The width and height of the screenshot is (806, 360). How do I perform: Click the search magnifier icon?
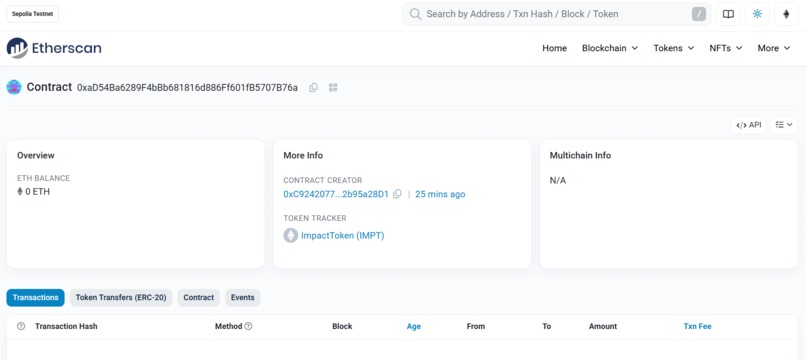pos(415,14)
